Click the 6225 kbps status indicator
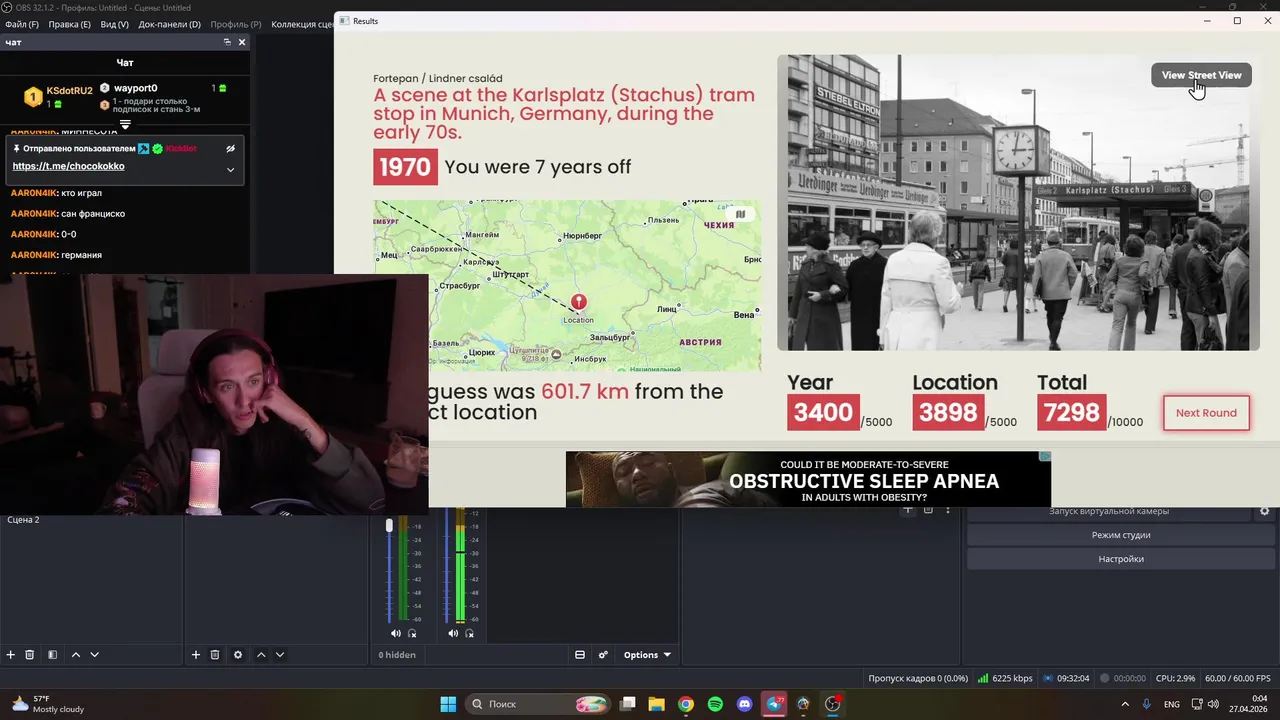 [x=1005, y=679]
